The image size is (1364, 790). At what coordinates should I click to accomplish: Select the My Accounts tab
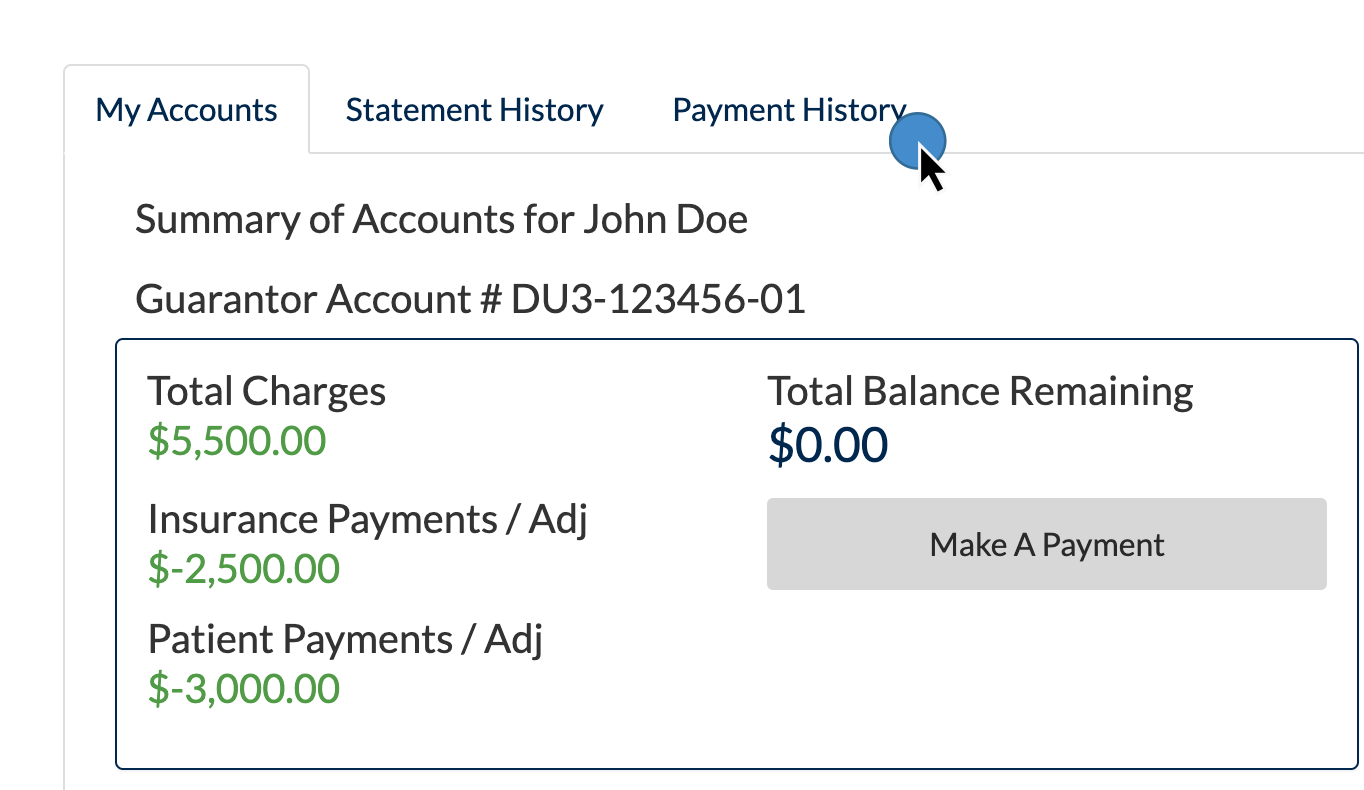coord(186,110)
